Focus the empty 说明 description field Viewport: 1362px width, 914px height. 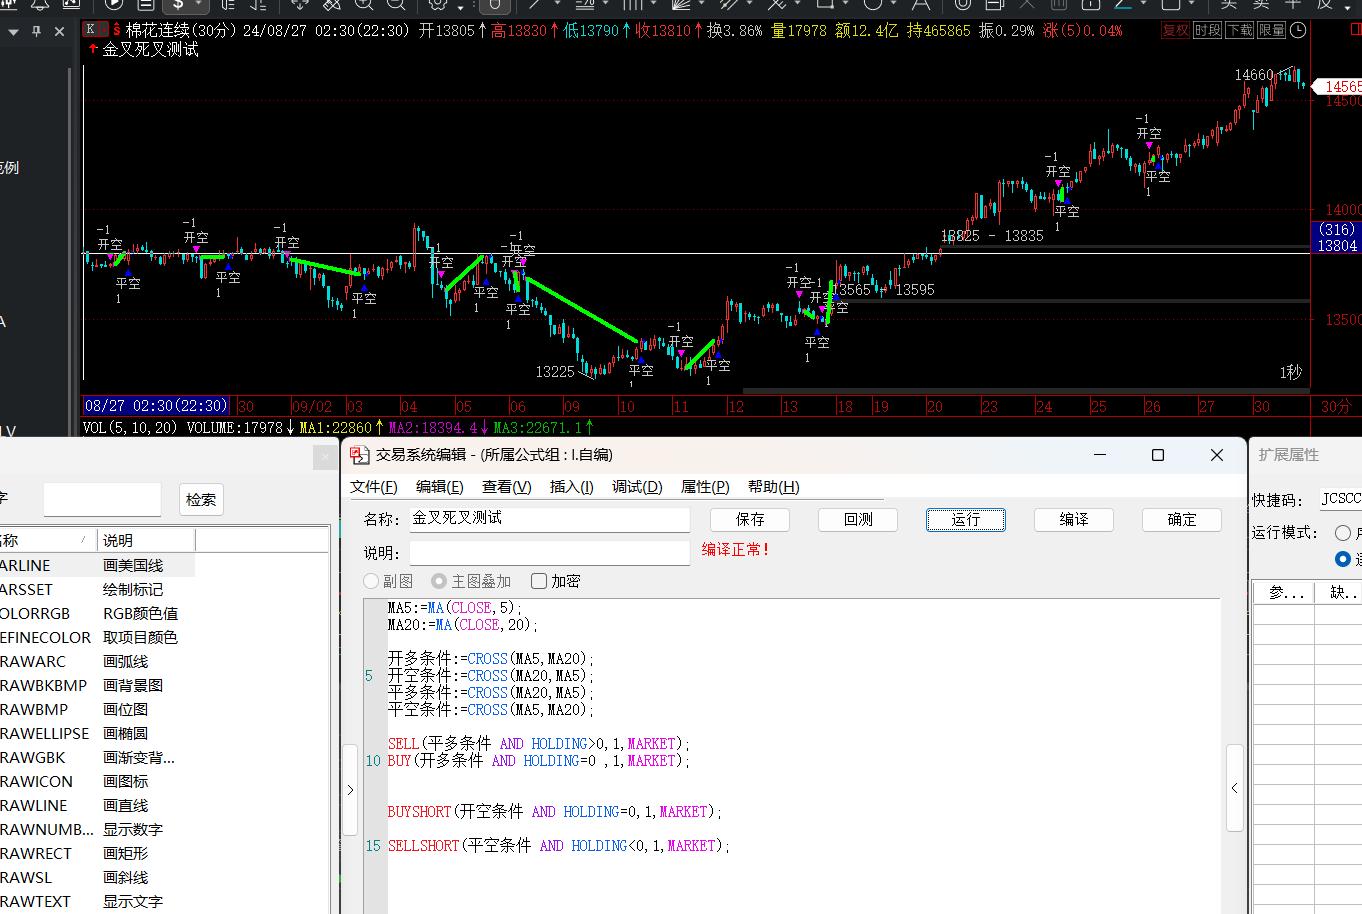550,553
